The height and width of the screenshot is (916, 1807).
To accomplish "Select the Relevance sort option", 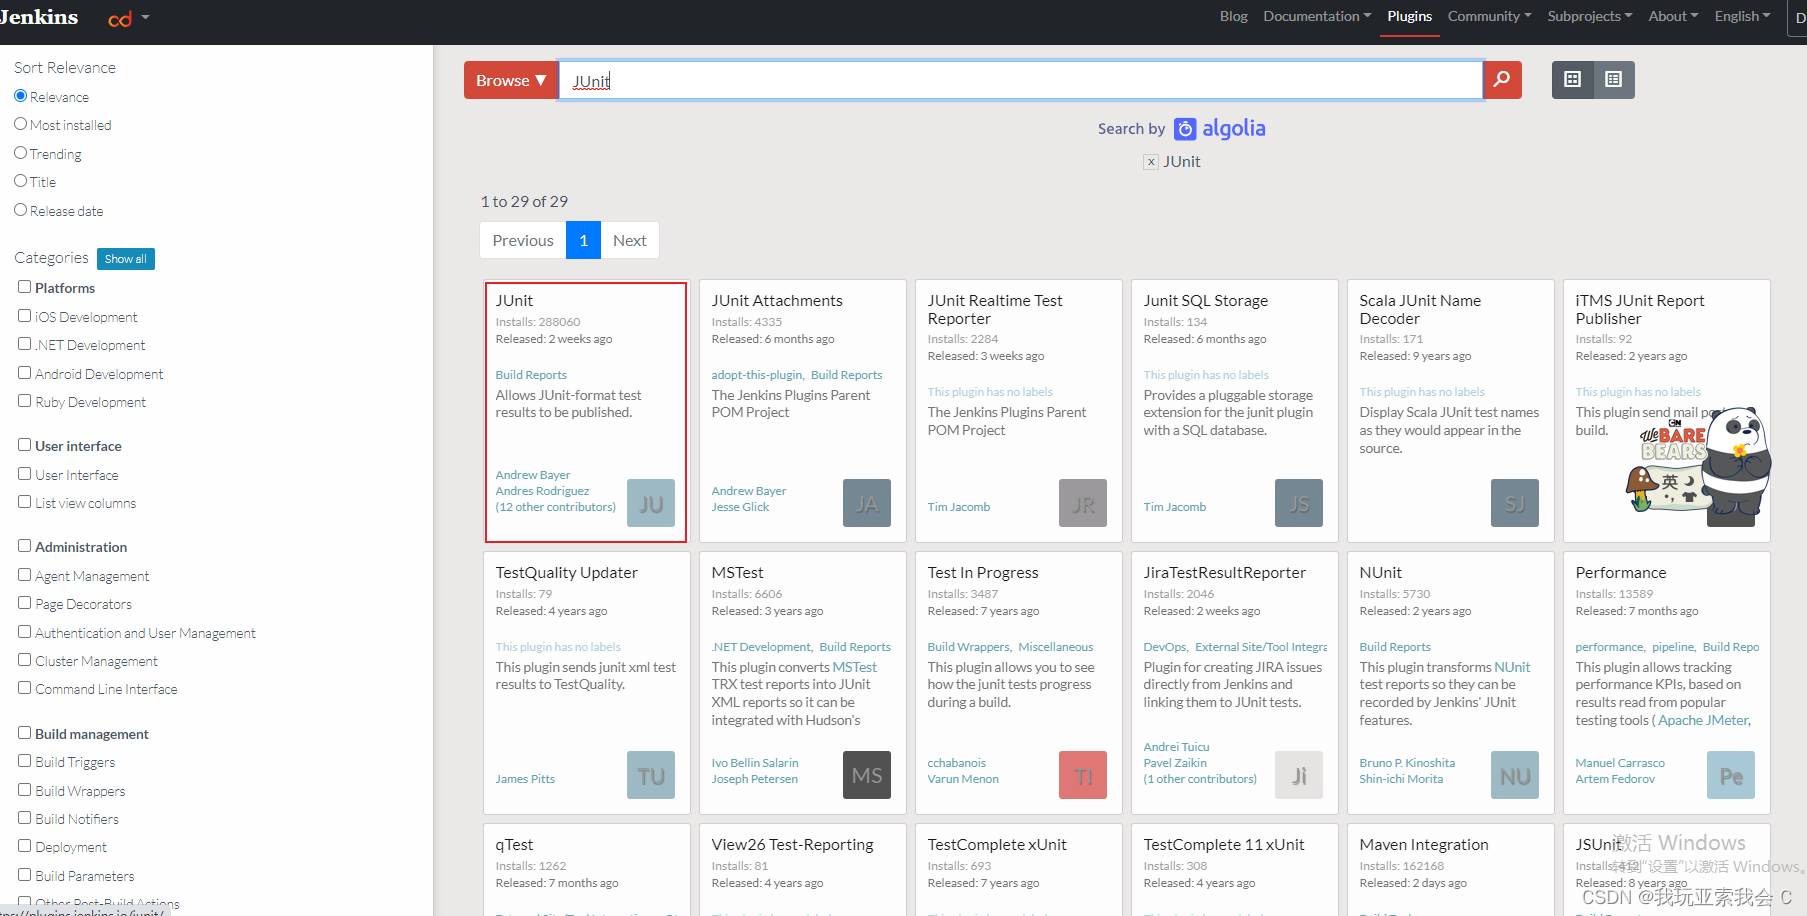I will pyautogui.click(x=20, y=96).
